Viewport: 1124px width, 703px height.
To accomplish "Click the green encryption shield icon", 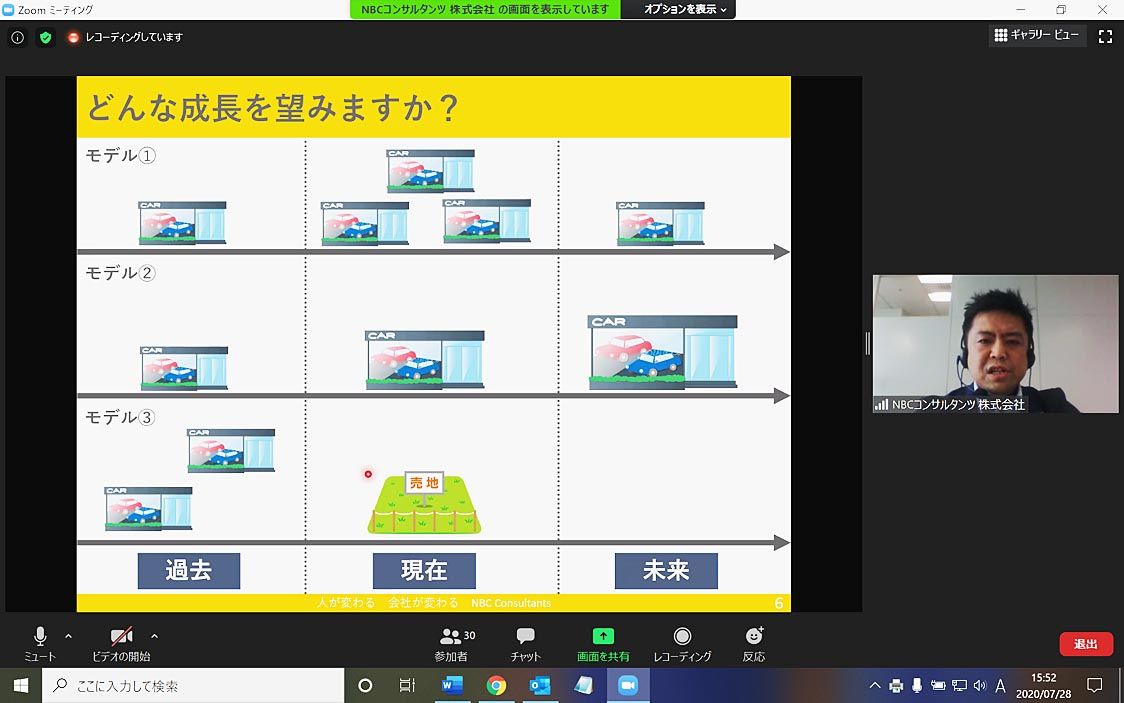I will [x=45, y=37].
